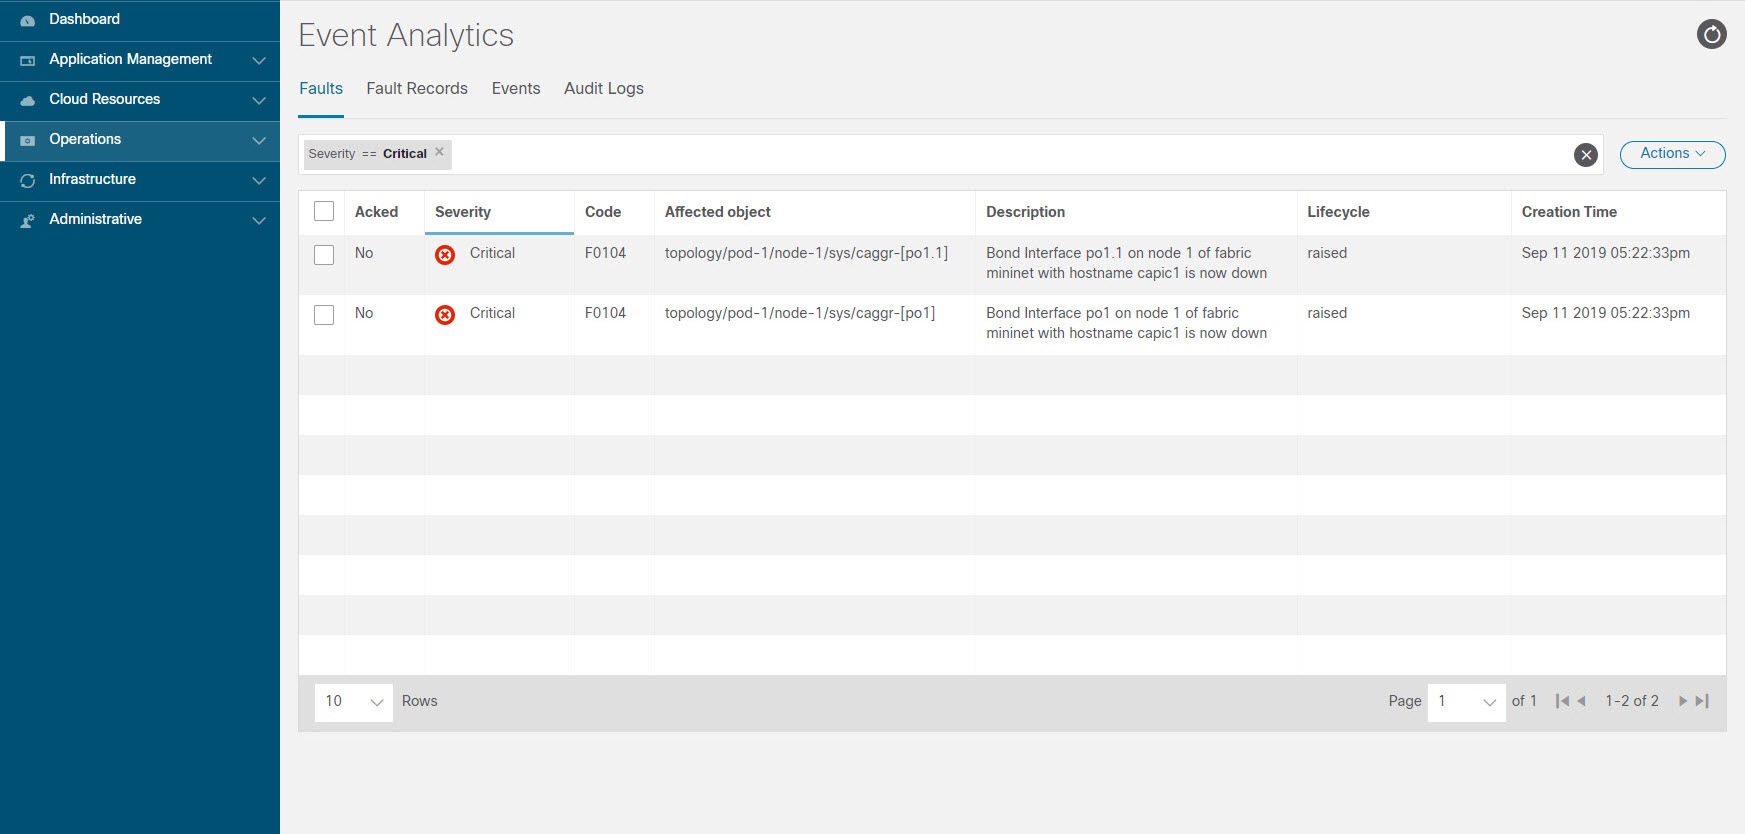Open the Audit Logs tab

(603, 89)
